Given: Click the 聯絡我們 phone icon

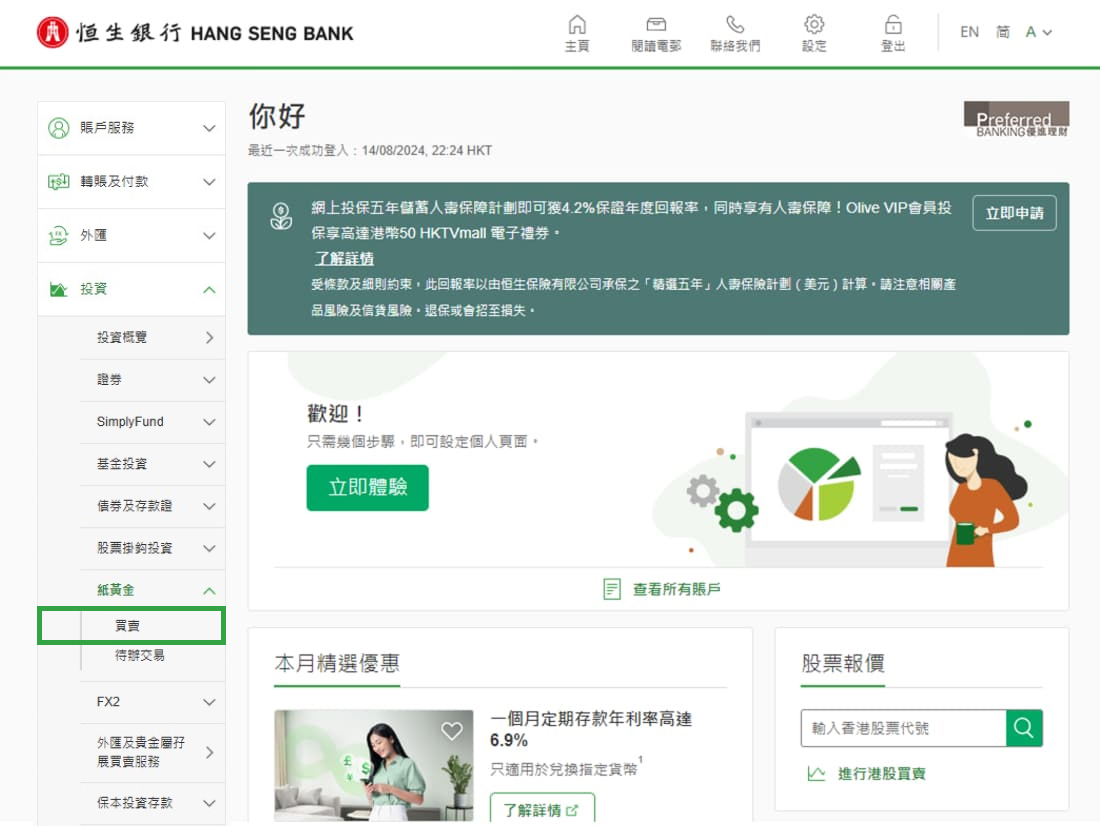Looking at the screenshot, I should (735, 25).
